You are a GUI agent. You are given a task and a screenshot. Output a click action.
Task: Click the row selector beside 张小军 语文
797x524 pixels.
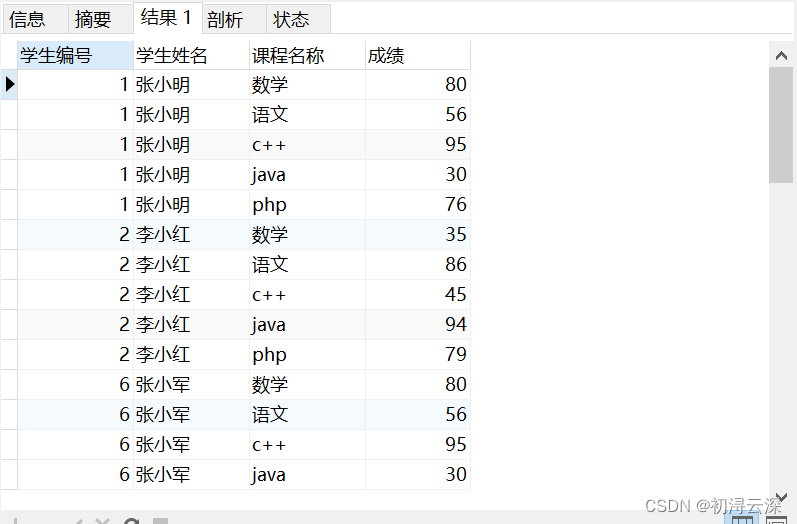coord(9,414)
